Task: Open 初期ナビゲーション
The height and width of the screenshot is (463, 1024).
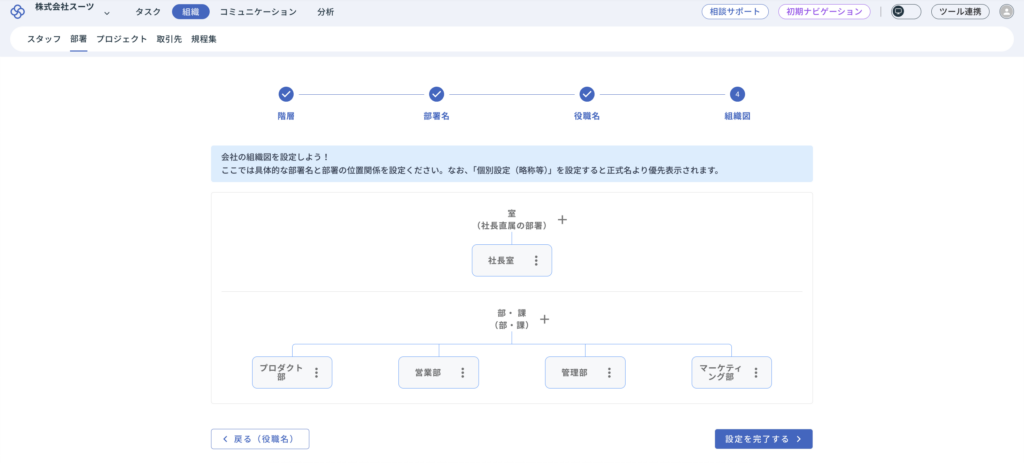Action: pyautogui.click(x=824, y=12)
